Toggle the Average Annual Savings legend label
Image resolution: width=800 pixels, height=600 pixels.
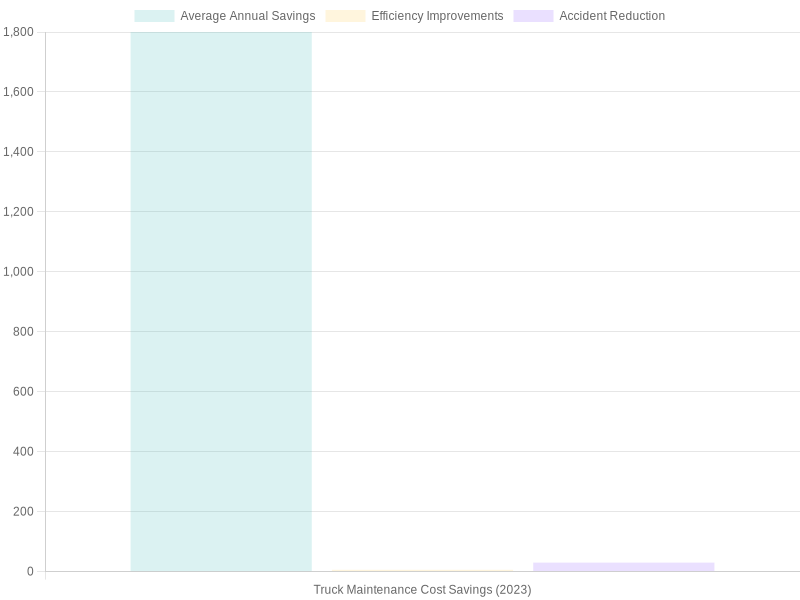(x=247, y=16)
